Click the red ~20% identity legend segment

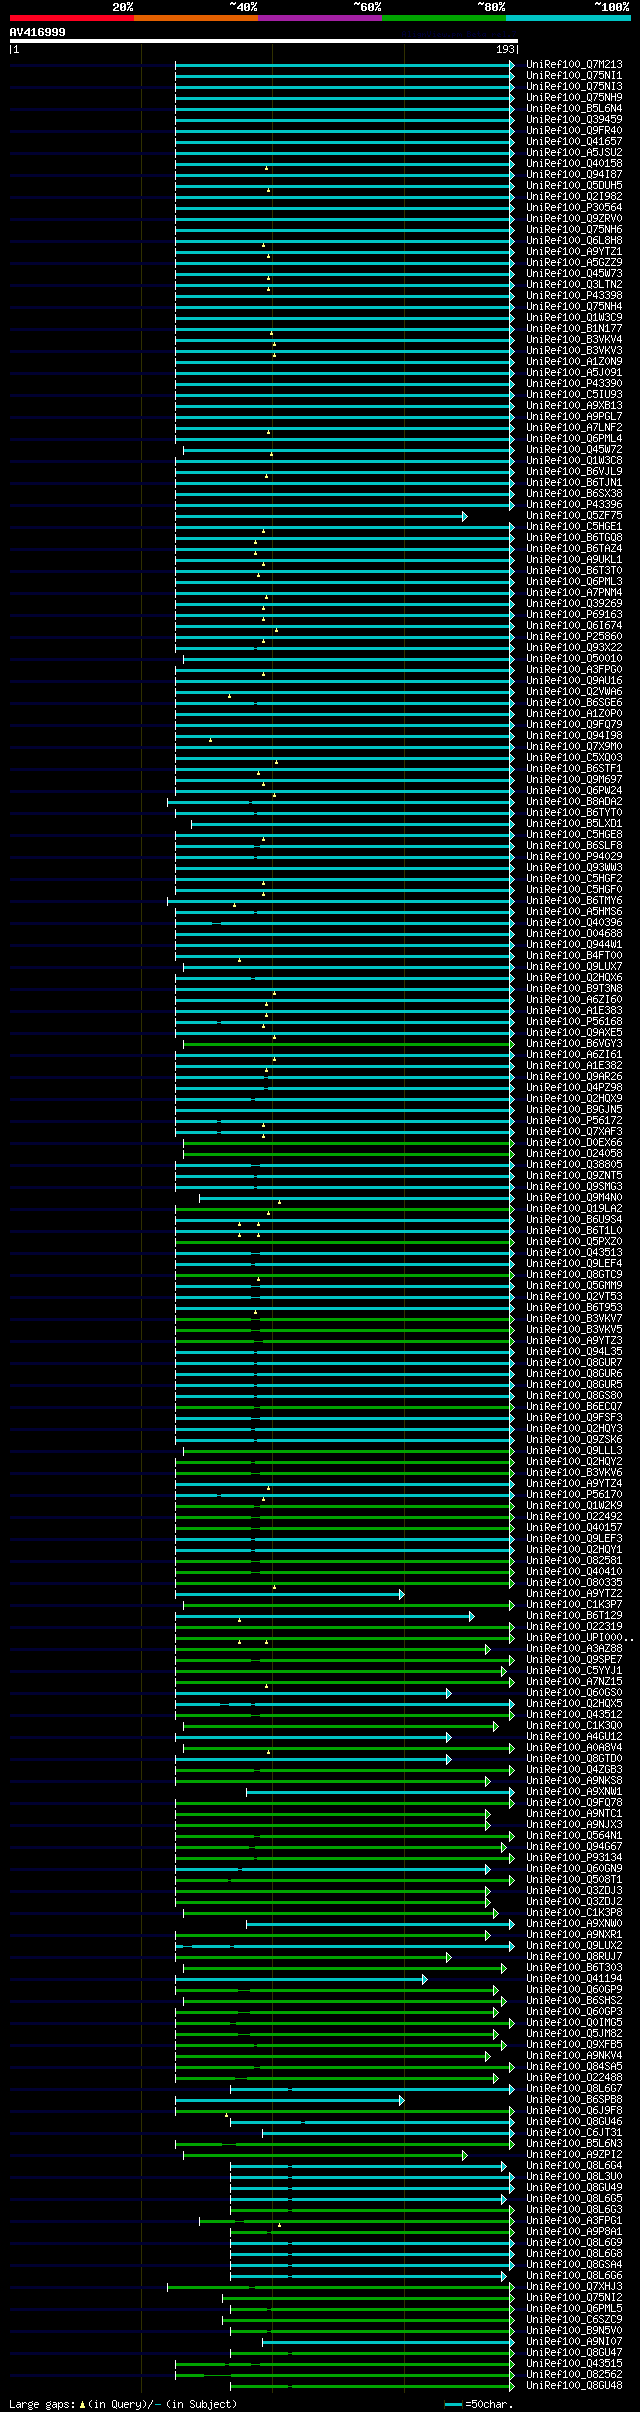(72, 18)
